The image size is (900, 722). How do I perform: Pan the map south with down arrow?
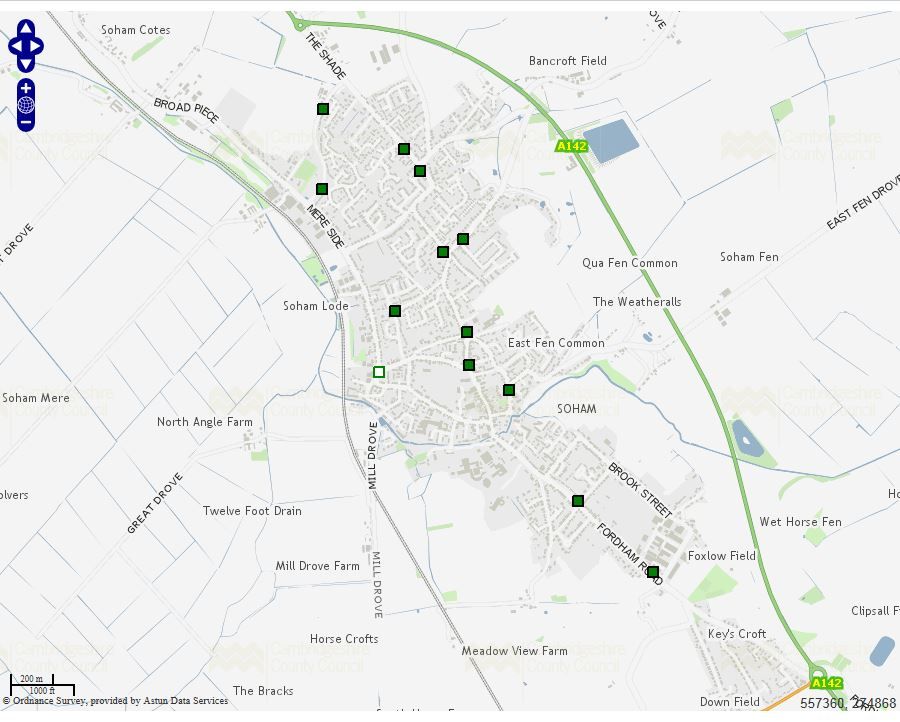pos(26,63)
